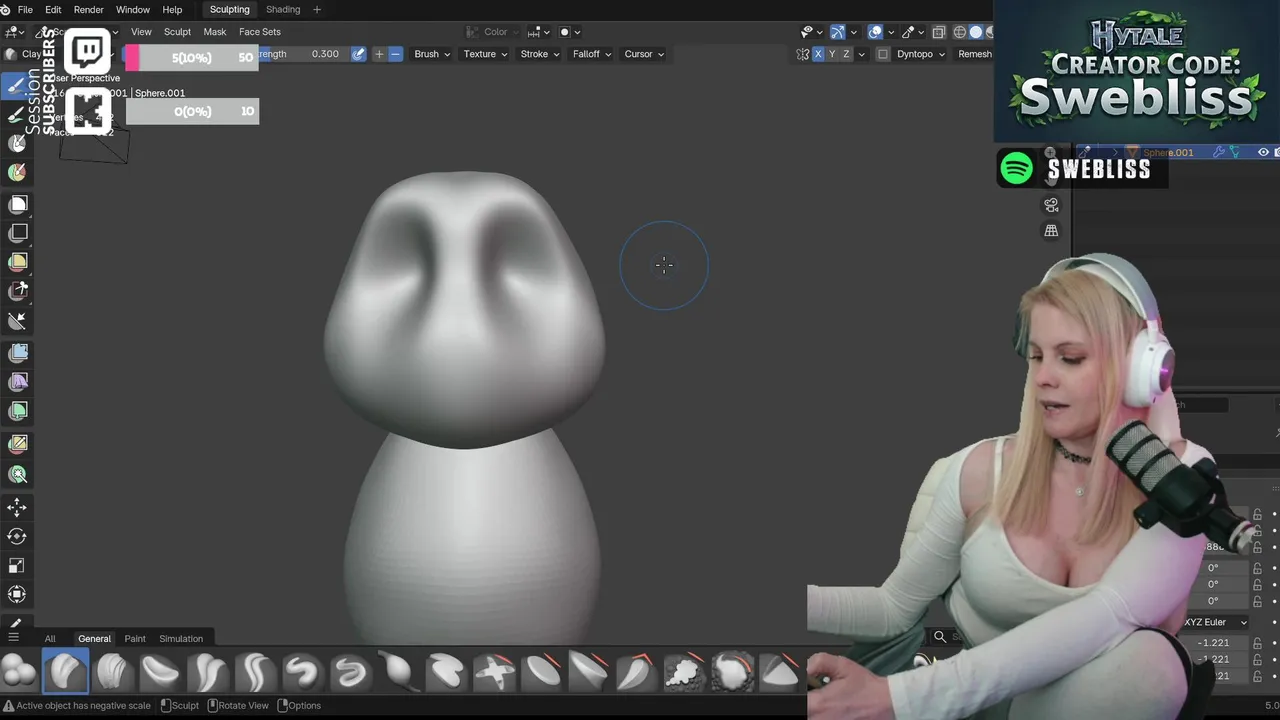
Task: Toggle viewport overlays button
Action: pyautogui.click(x=875, y=32)
